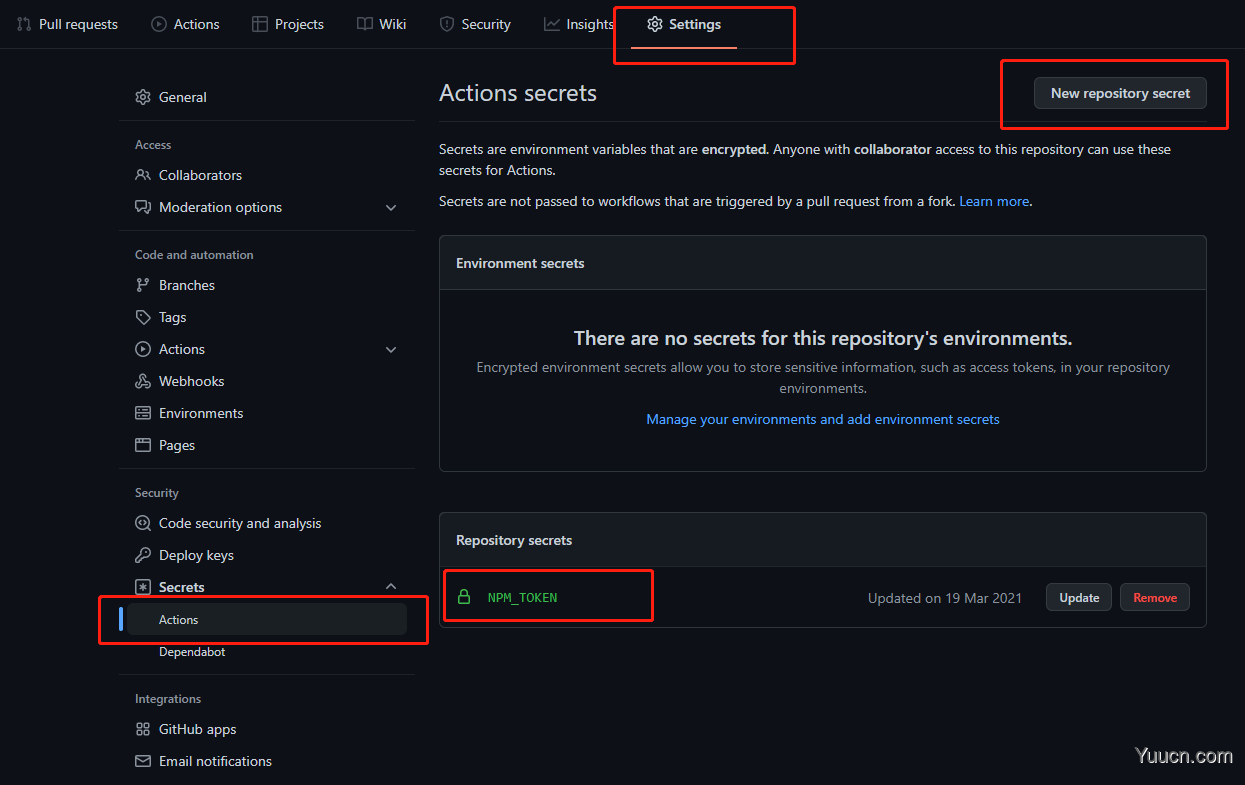Click the Tags label icon
Screen dimensions: 1245x785
(x=143, y=317)
